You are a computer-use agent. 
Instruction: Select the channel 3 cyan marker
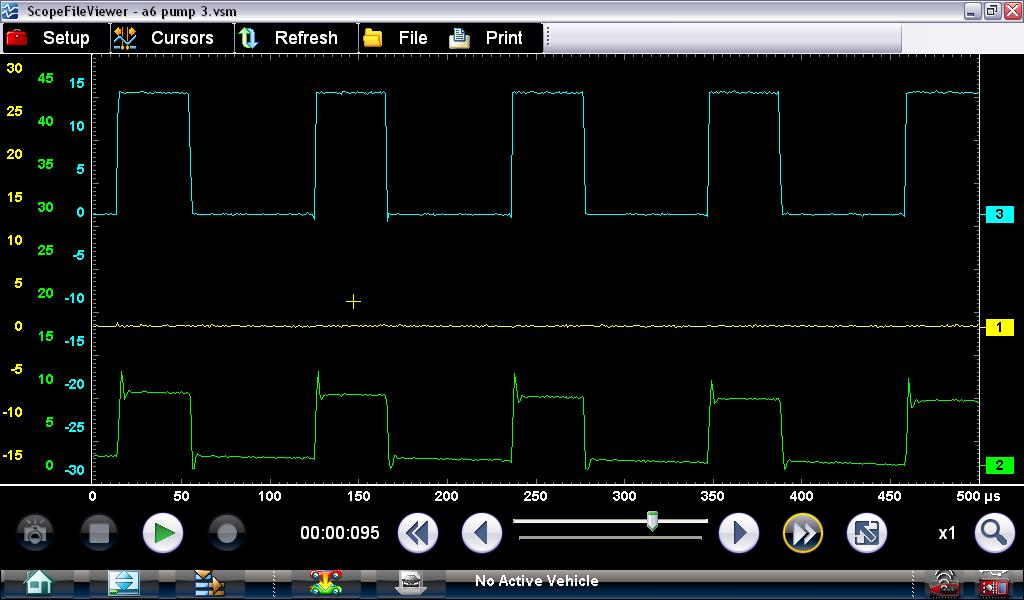pyautogui.click(x=999, y=215)
